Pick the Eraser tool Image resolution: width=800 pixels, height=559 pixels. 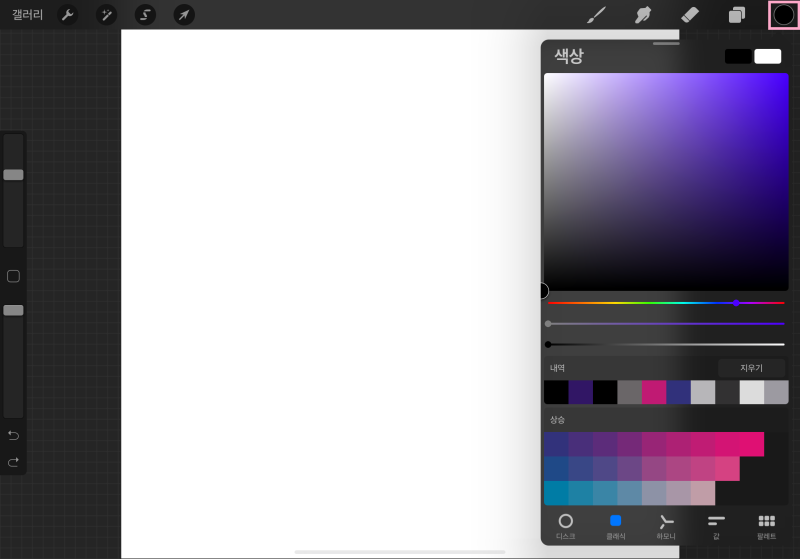click(x=690, y=15)
